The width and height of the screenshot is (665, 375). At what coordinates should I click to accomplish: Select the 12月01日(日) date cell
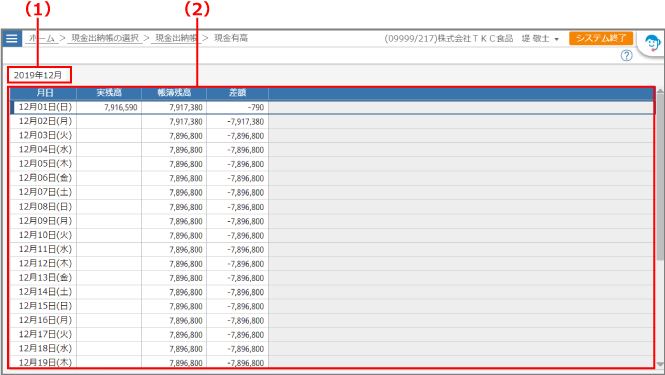(45, 107)
